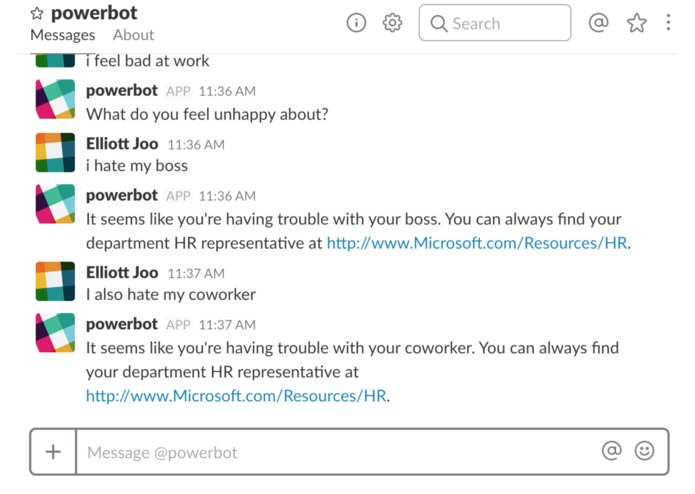
Task: Insert a mention with composer @ icon
Action: coord(611,451)
